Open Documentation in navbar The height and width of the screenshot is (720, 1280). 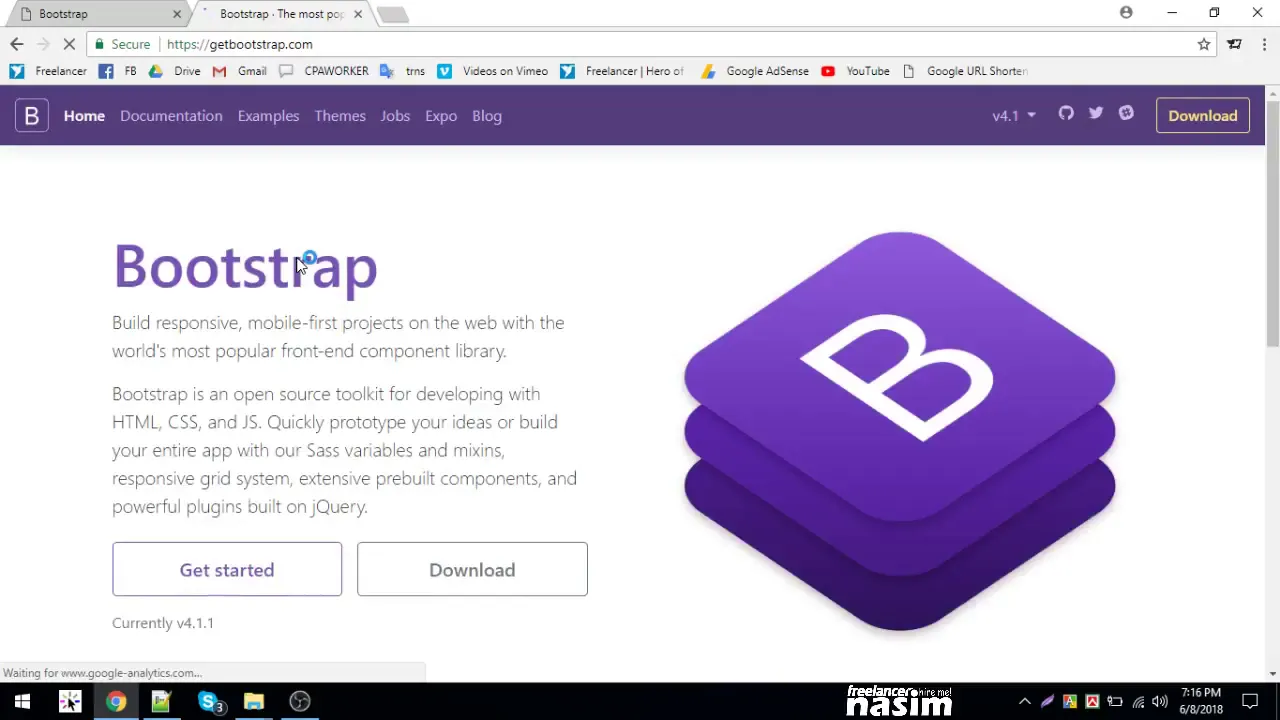pyautogui.click(x=171, y=116)
